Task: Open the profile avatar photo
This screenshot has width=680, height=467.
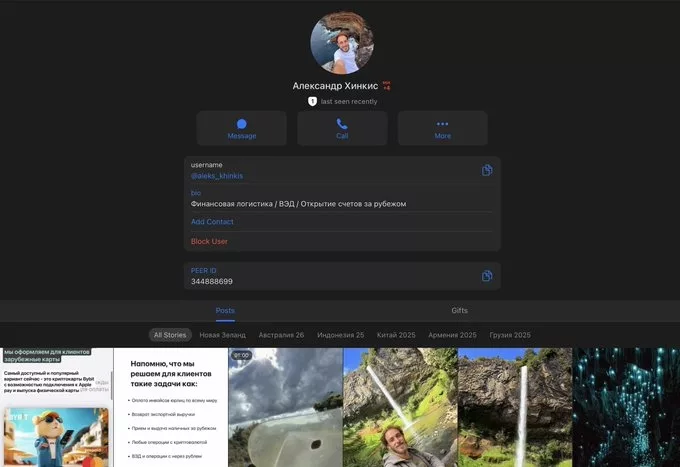Action: (342, 43)
